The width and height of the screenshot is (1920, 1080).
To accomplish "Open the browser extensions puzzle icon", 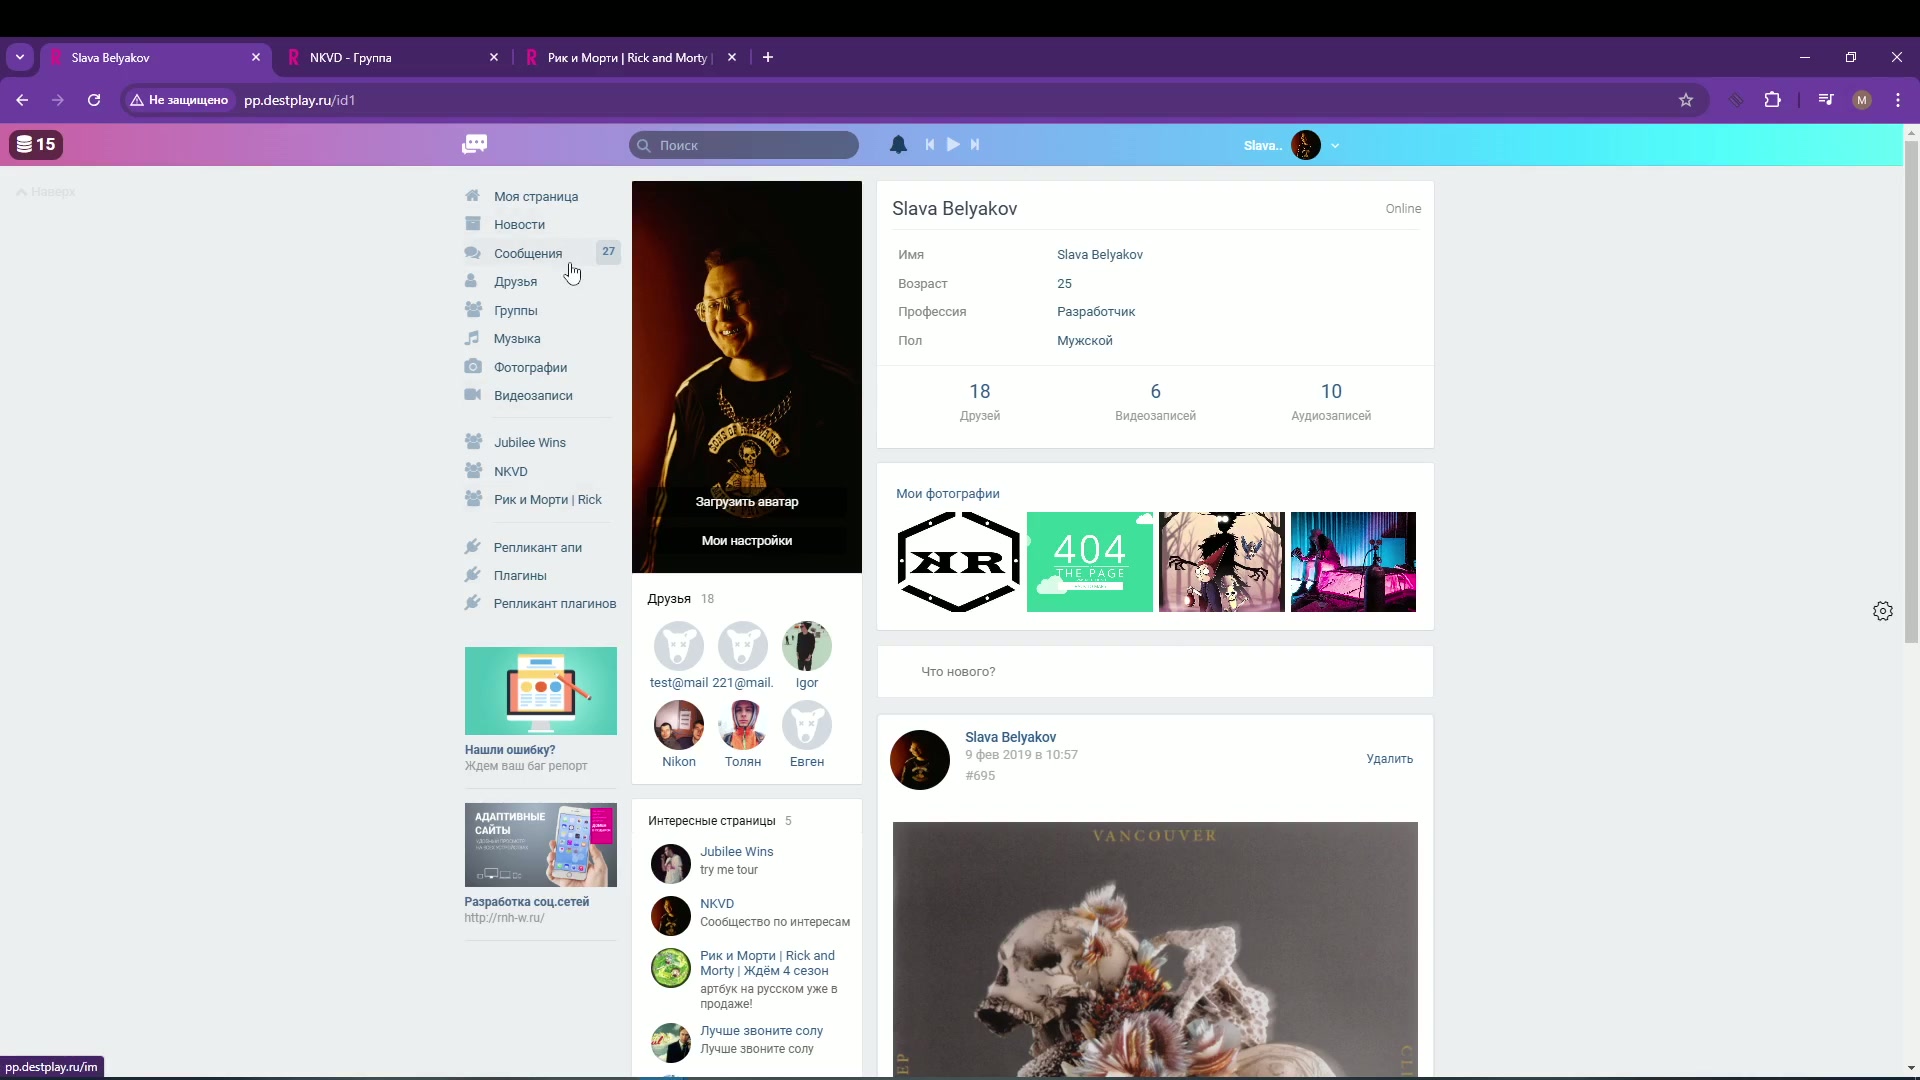I will (x=1773, y=100).
